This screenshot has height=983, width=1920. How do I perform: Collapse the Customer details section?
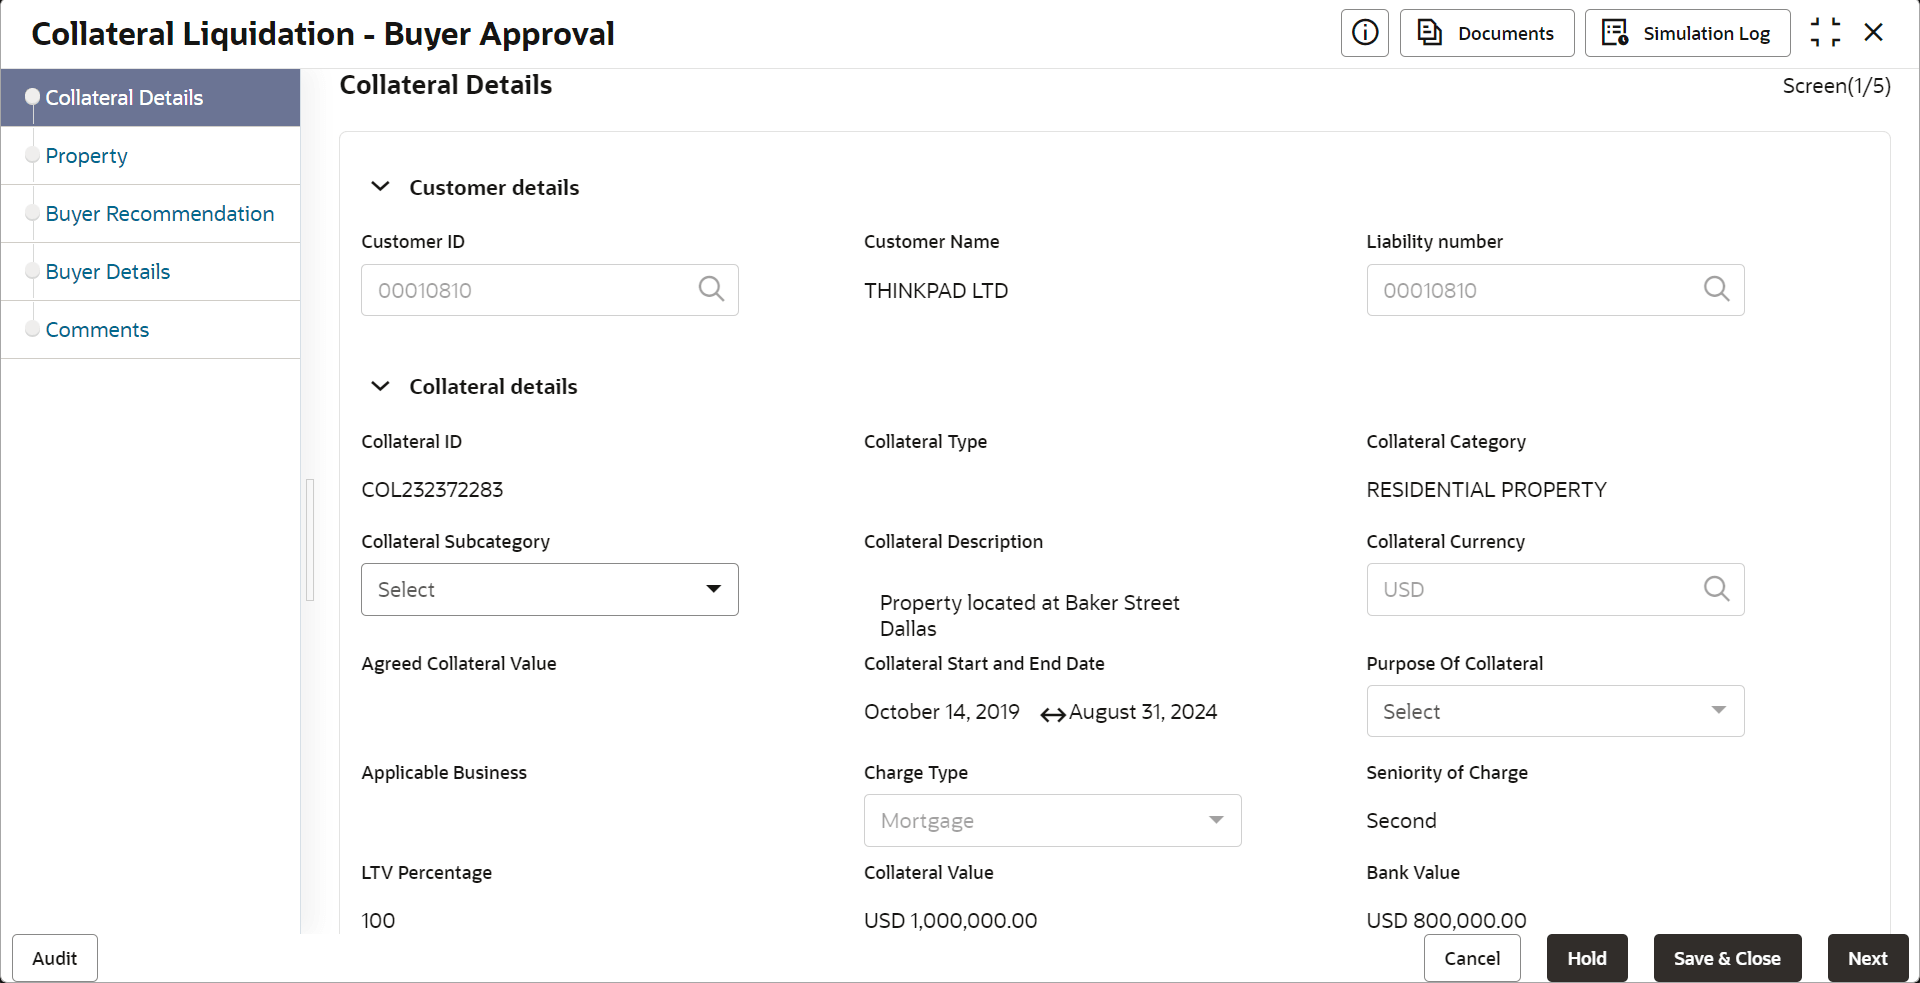click(380, 187)
